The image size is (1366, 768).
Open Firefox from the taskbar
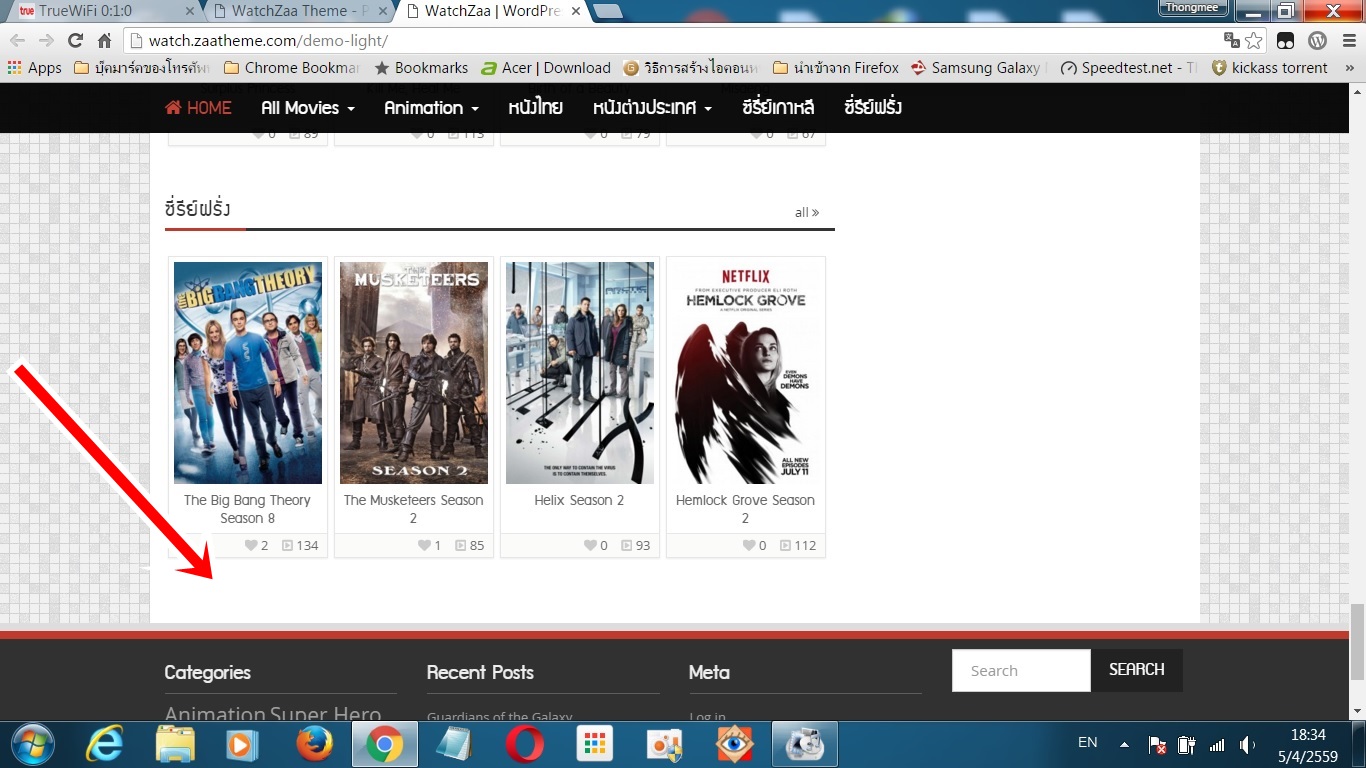313,745
